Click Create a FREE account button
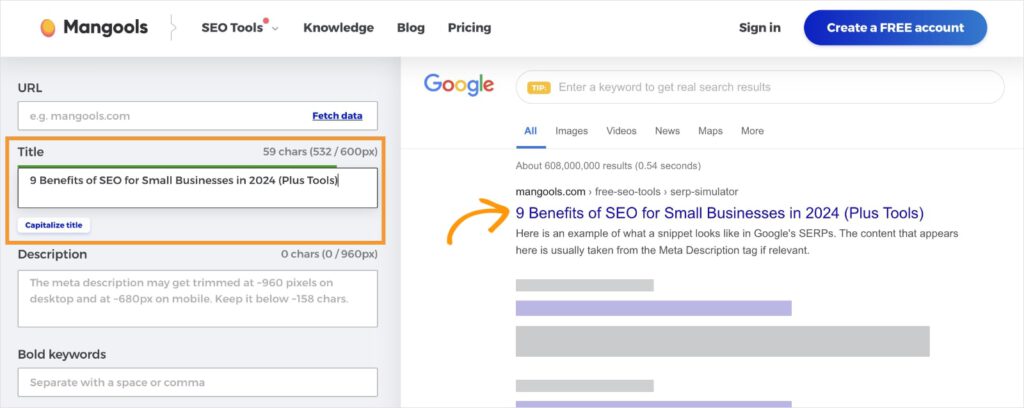The height and width of the screenshot is (408, 1024). 895,27
